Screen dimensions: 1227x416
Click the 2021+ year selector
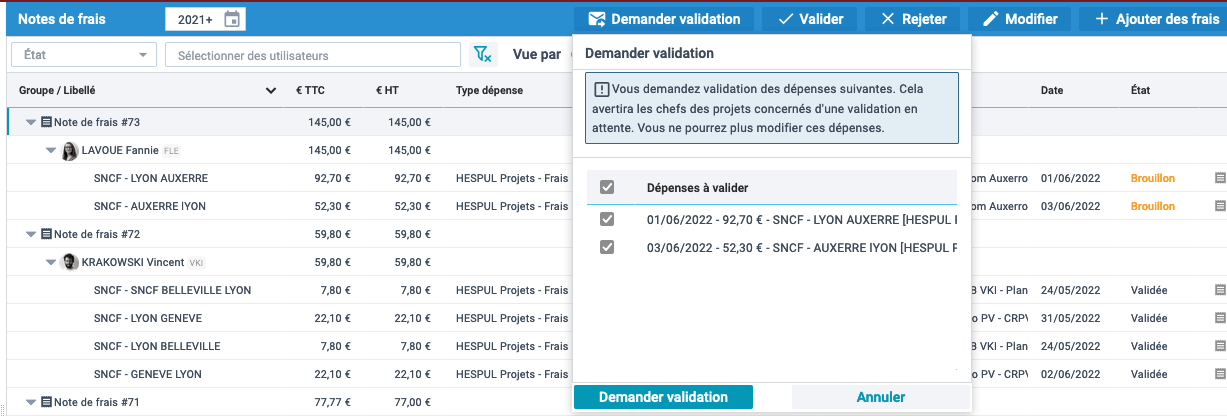(205, 19)
